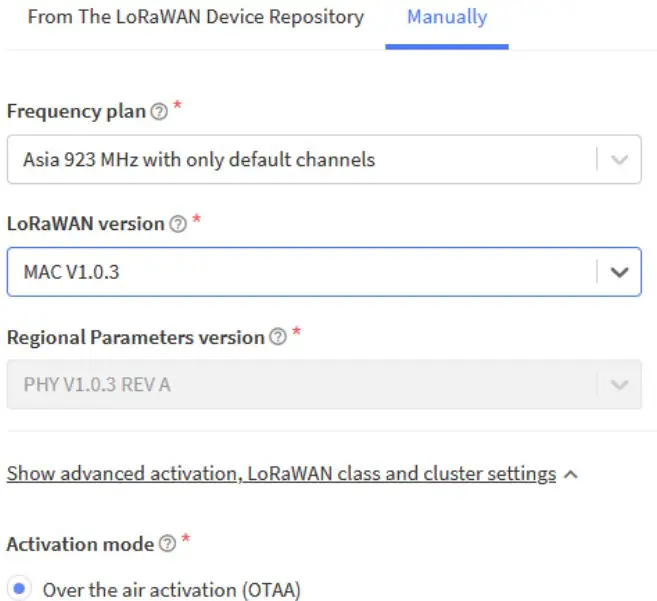Open the Frequency plan dropdown arrow
Screen dimensions: 657x601
pos(619,159)
